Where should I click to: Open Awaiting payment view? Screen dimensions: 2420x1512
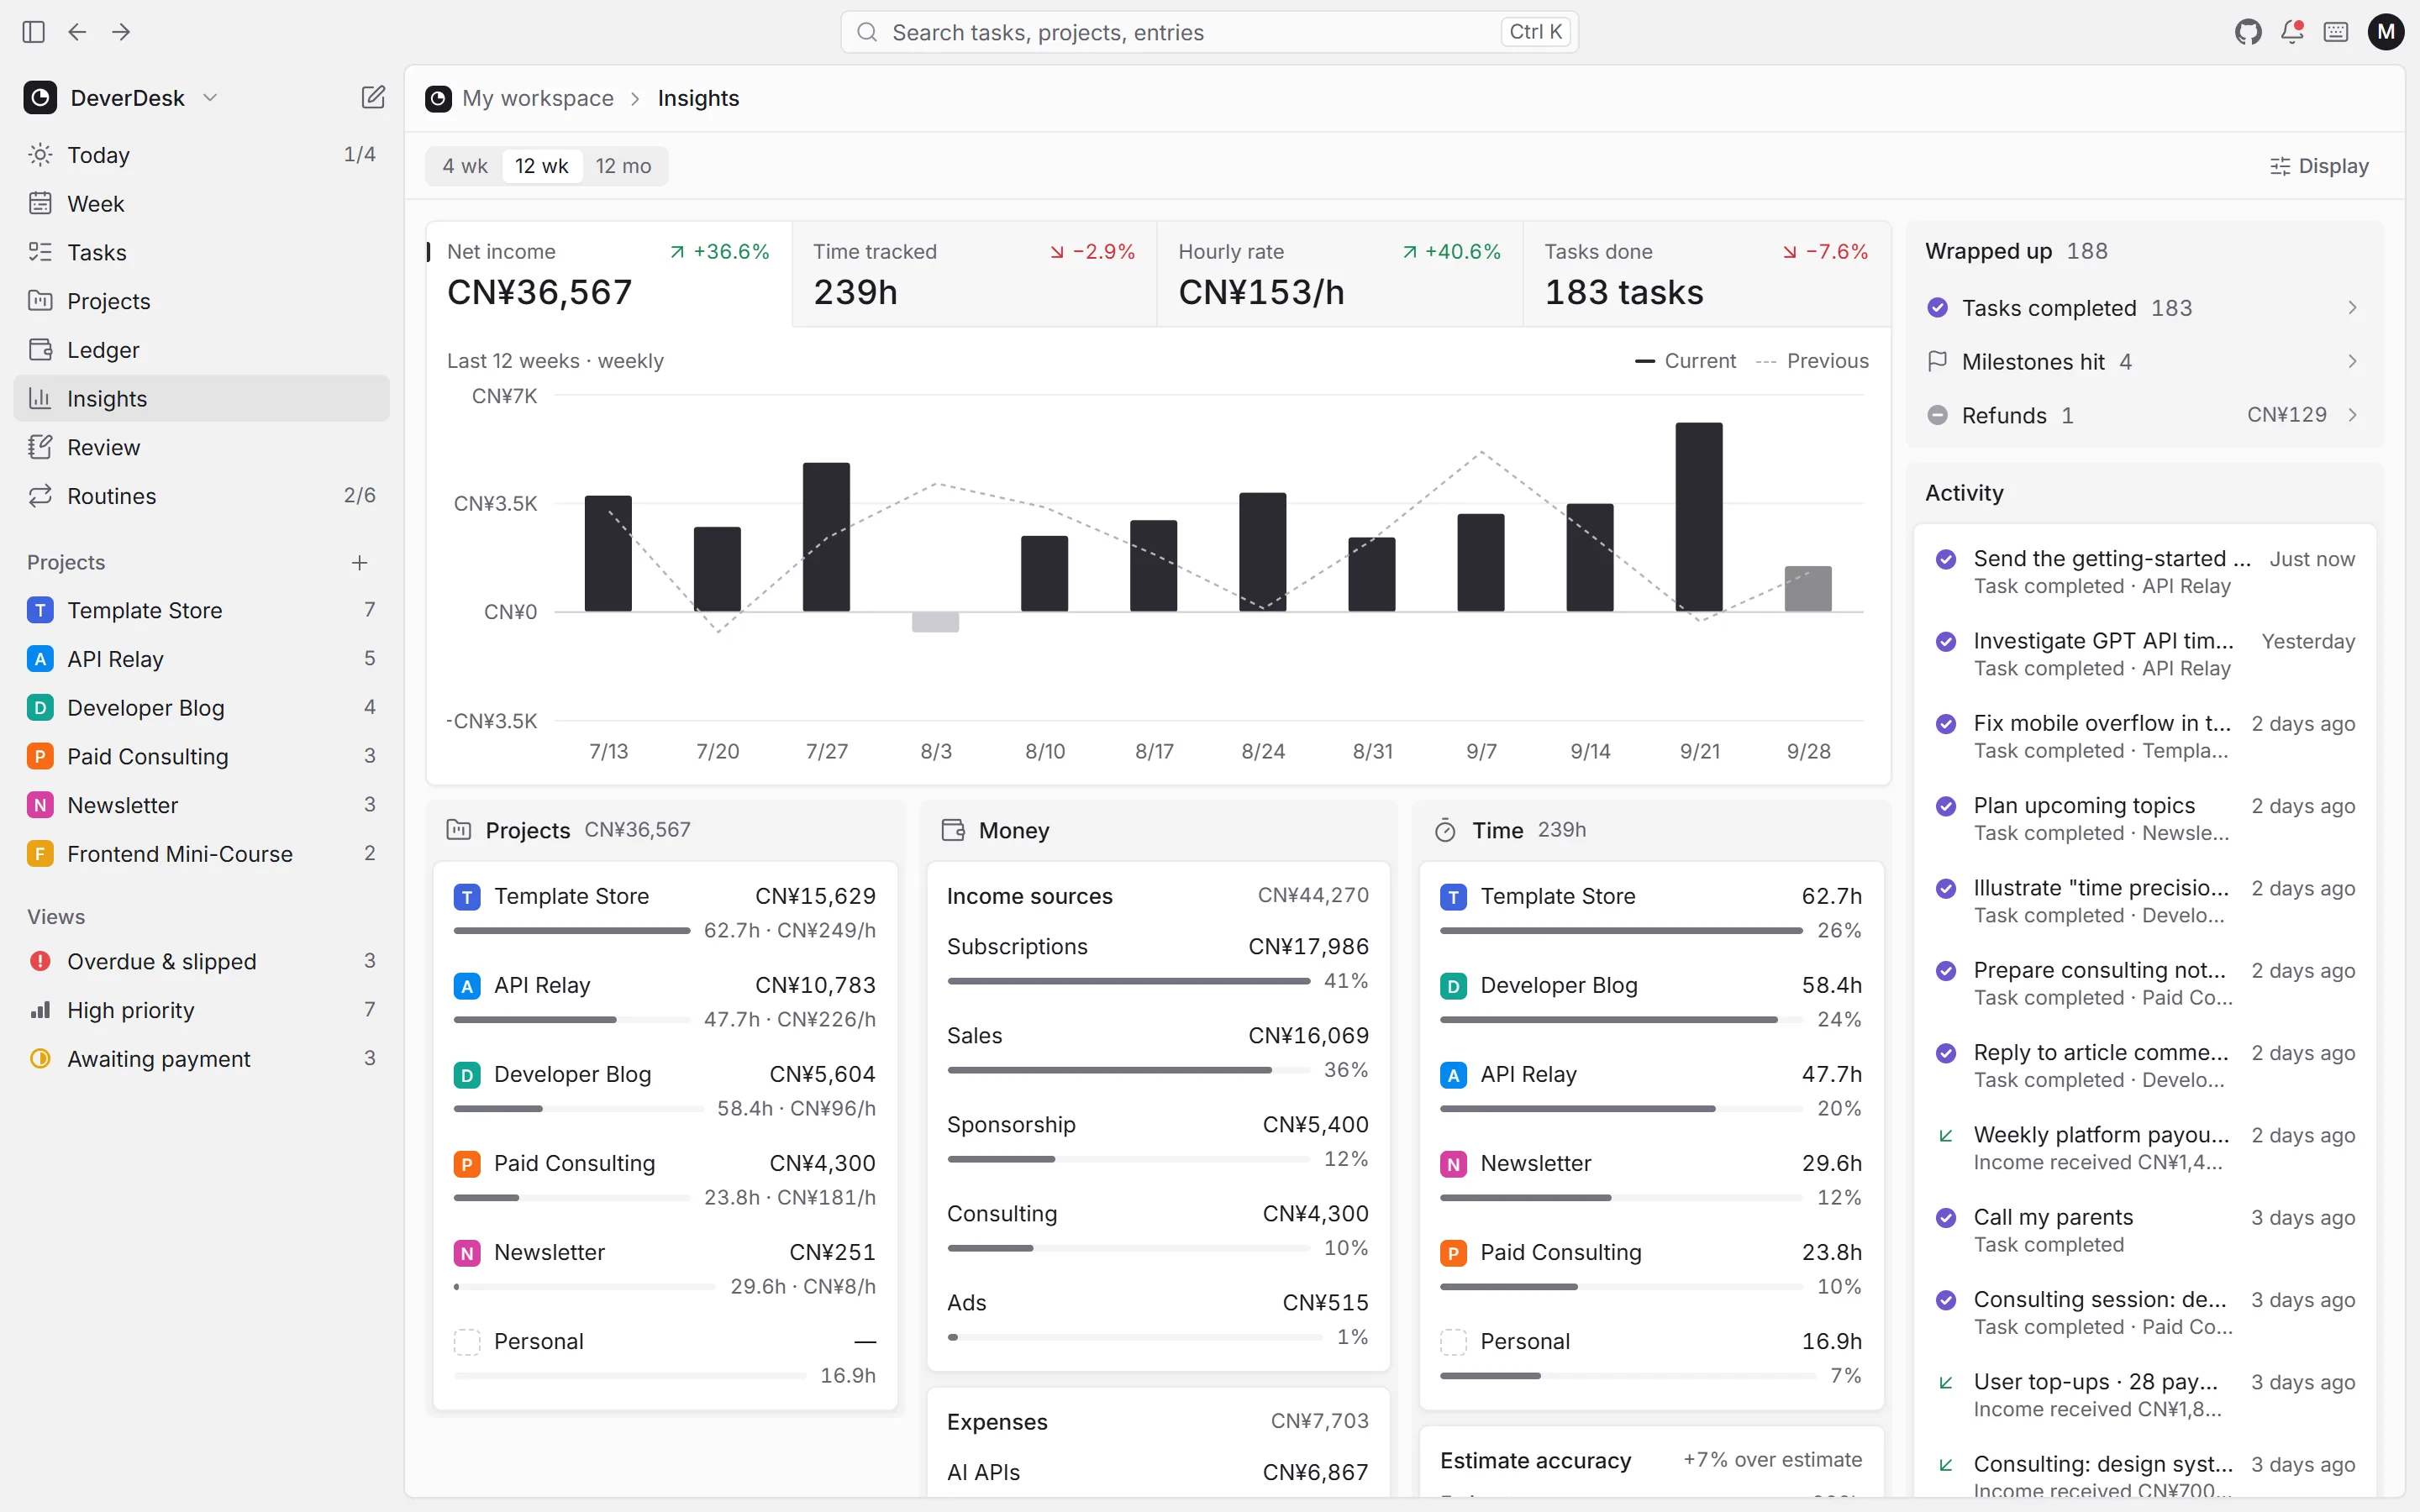click(x=201, y=1058)
